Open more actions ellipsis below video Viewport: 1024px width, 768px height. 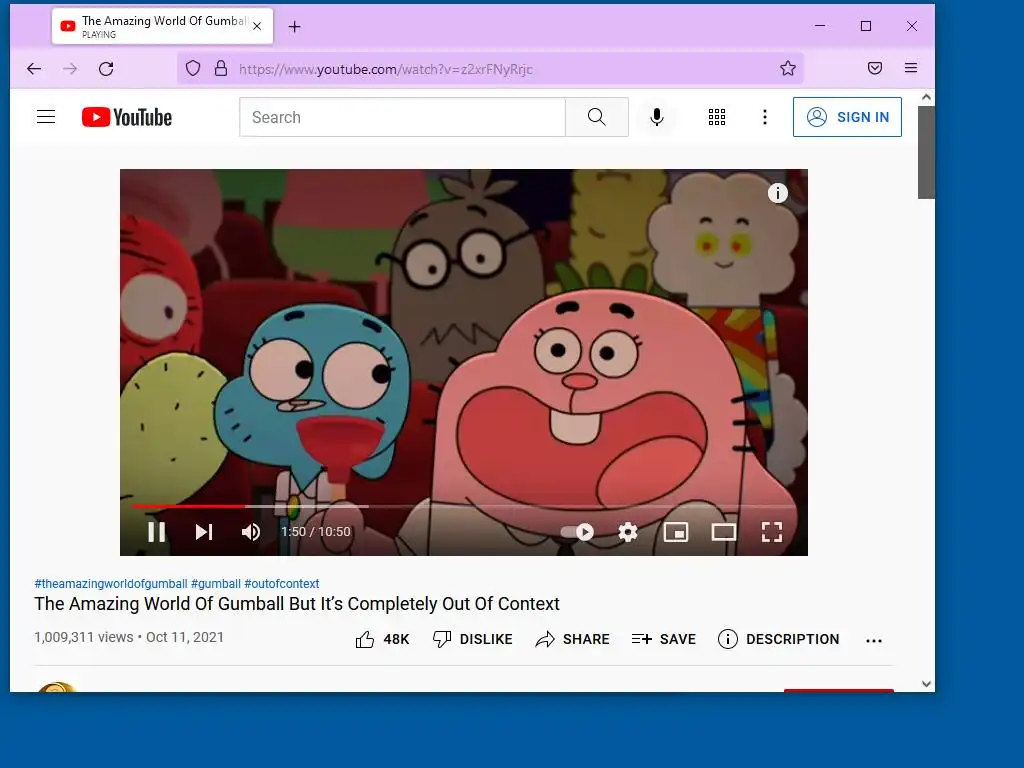tap(874, 641)
